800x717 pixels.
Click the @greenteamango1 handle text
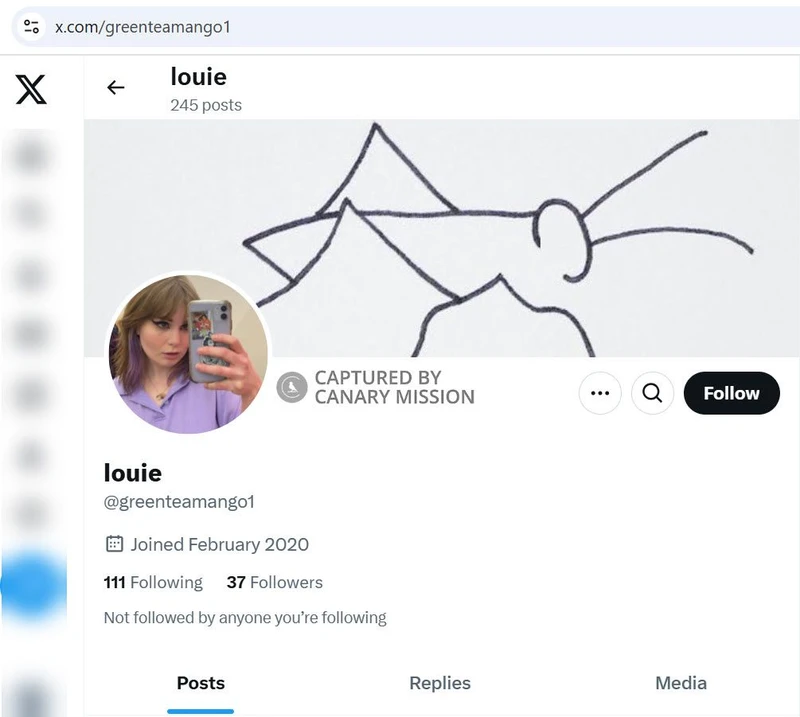point(179,502)
